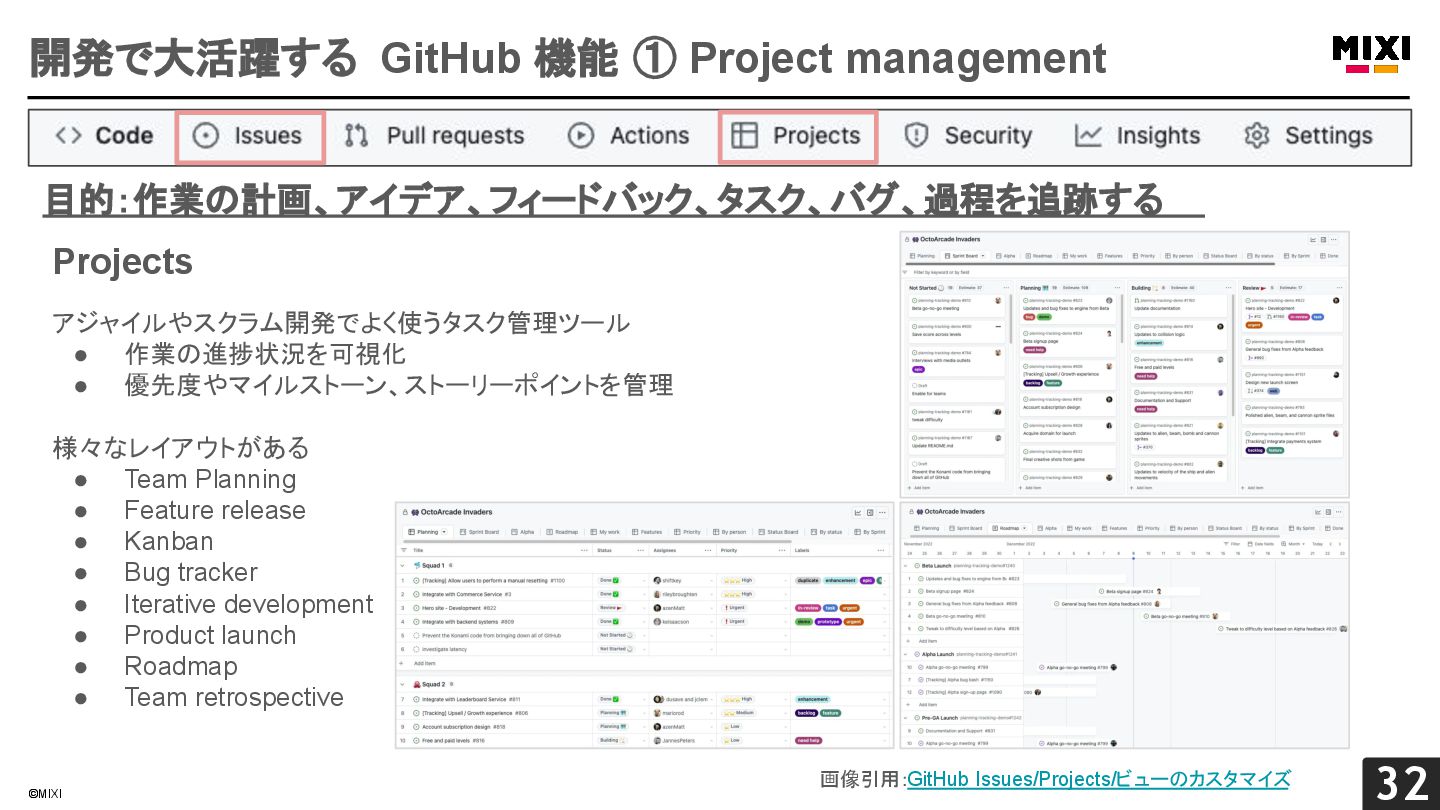Image resolution: width=1440 pixels, height=810 pixels.
Task: Collapse the Alpha Launch group in roadmap view
Action: [x=905, y=654]
